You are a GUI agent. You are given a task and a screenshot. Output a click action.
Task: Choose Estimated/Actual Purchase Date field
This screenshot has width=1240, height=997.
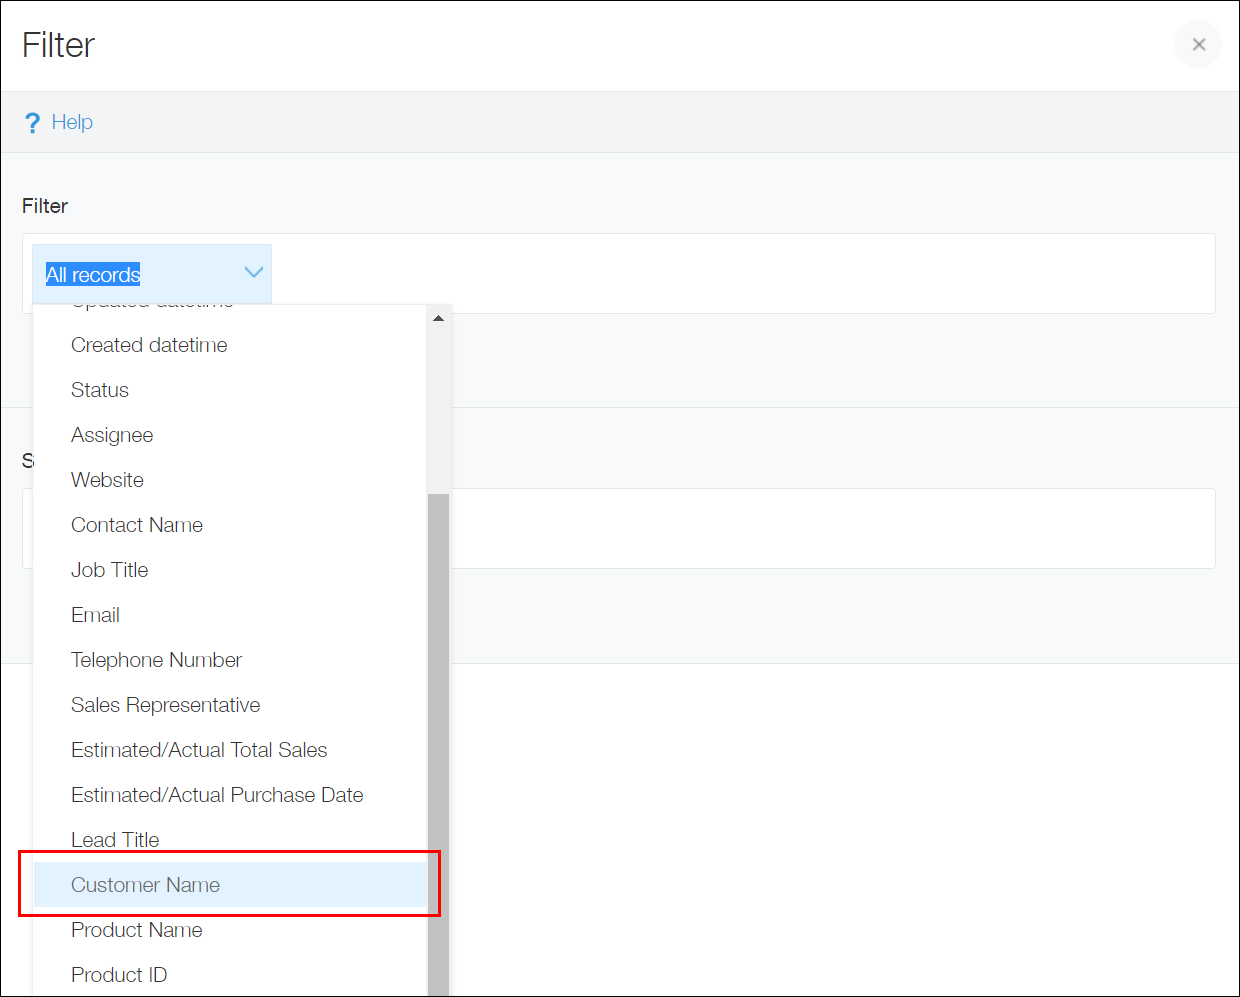(217, 794)
